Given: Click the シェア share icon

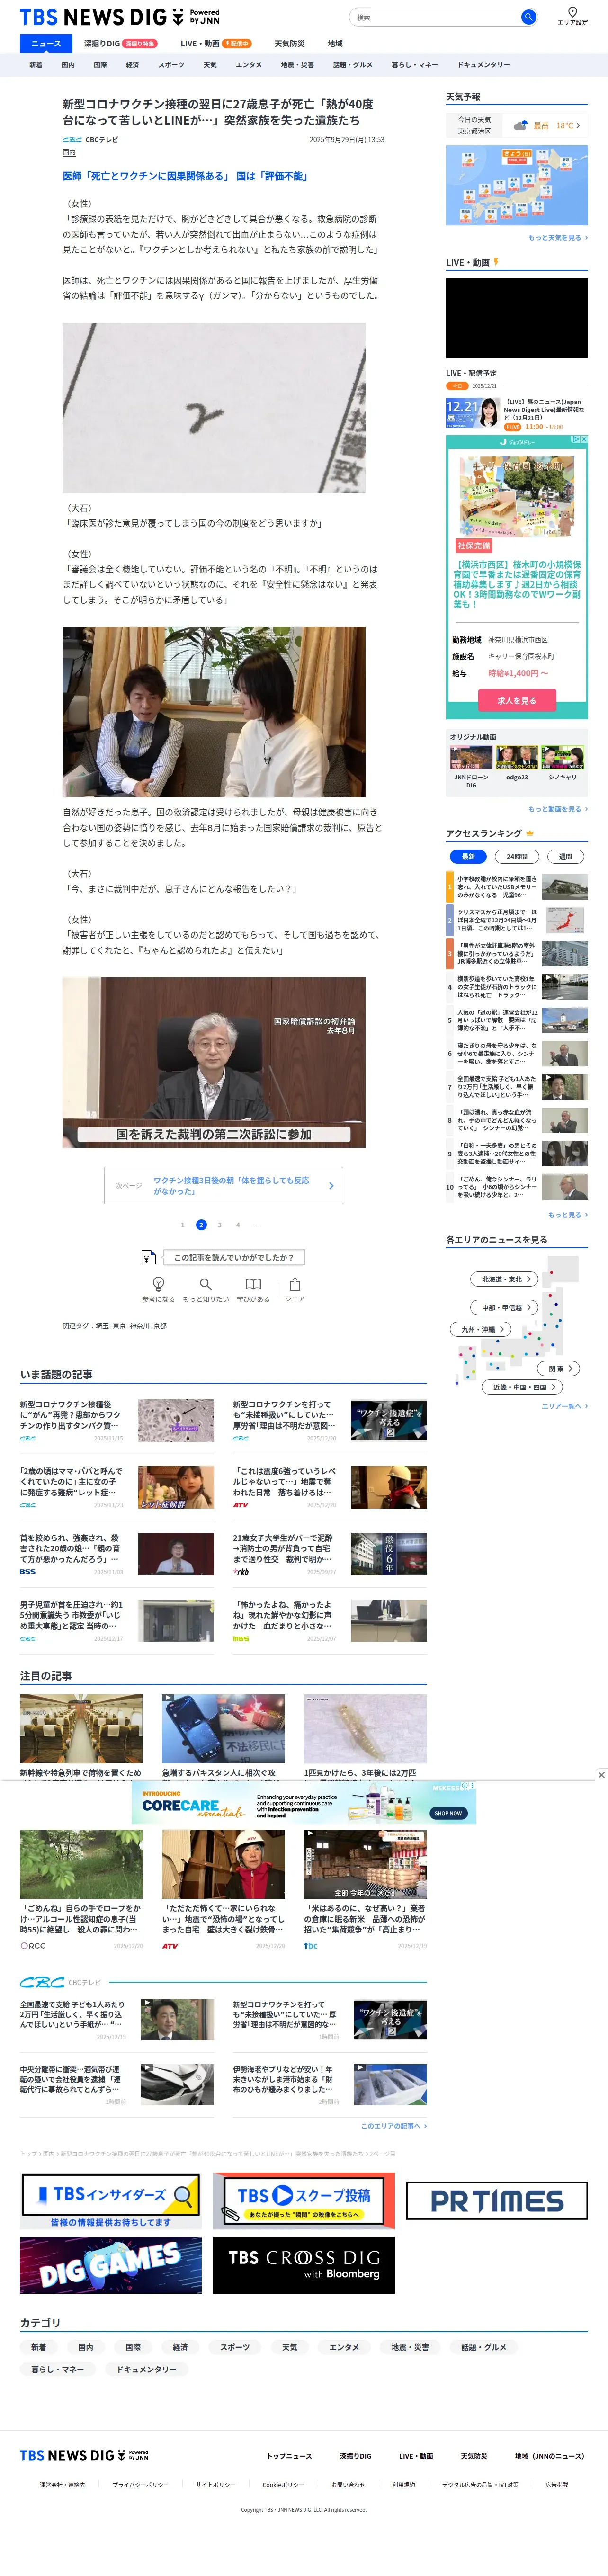Looking at the screenshot, I should click(295, 1284).
